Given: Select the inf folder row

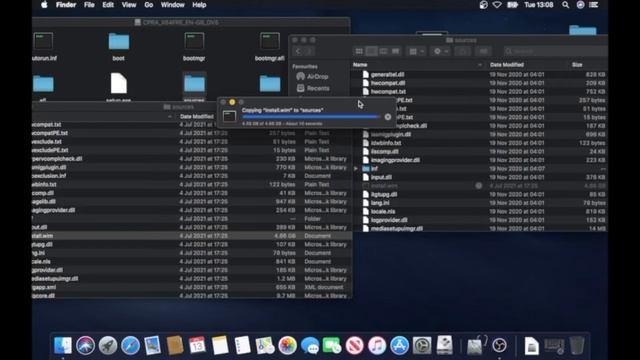Looking at the screenshot, I should click(x=480, y=169).
